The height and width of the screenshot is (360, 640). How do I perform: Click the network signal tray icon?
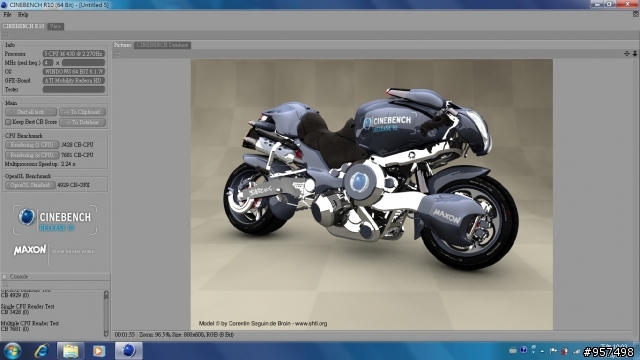(x=577, y=351)
